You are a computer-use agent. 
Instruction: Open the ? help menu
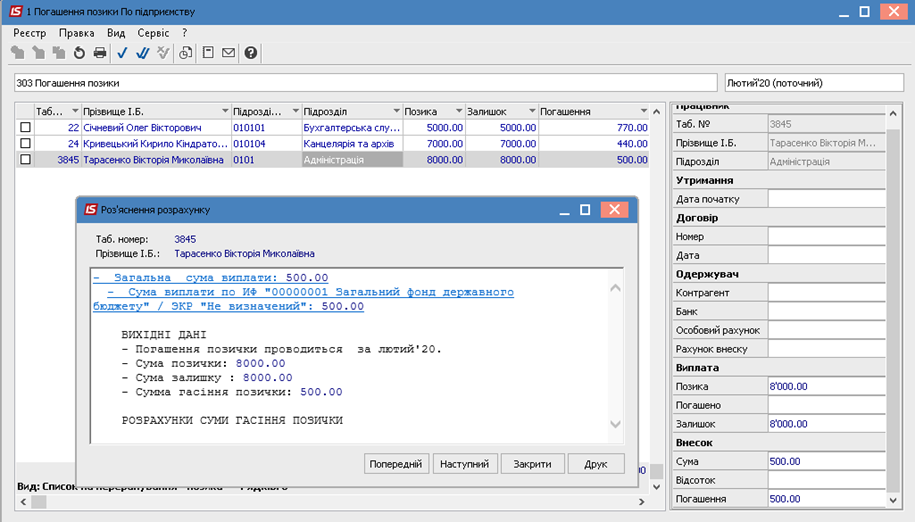(x=184, y=33)
